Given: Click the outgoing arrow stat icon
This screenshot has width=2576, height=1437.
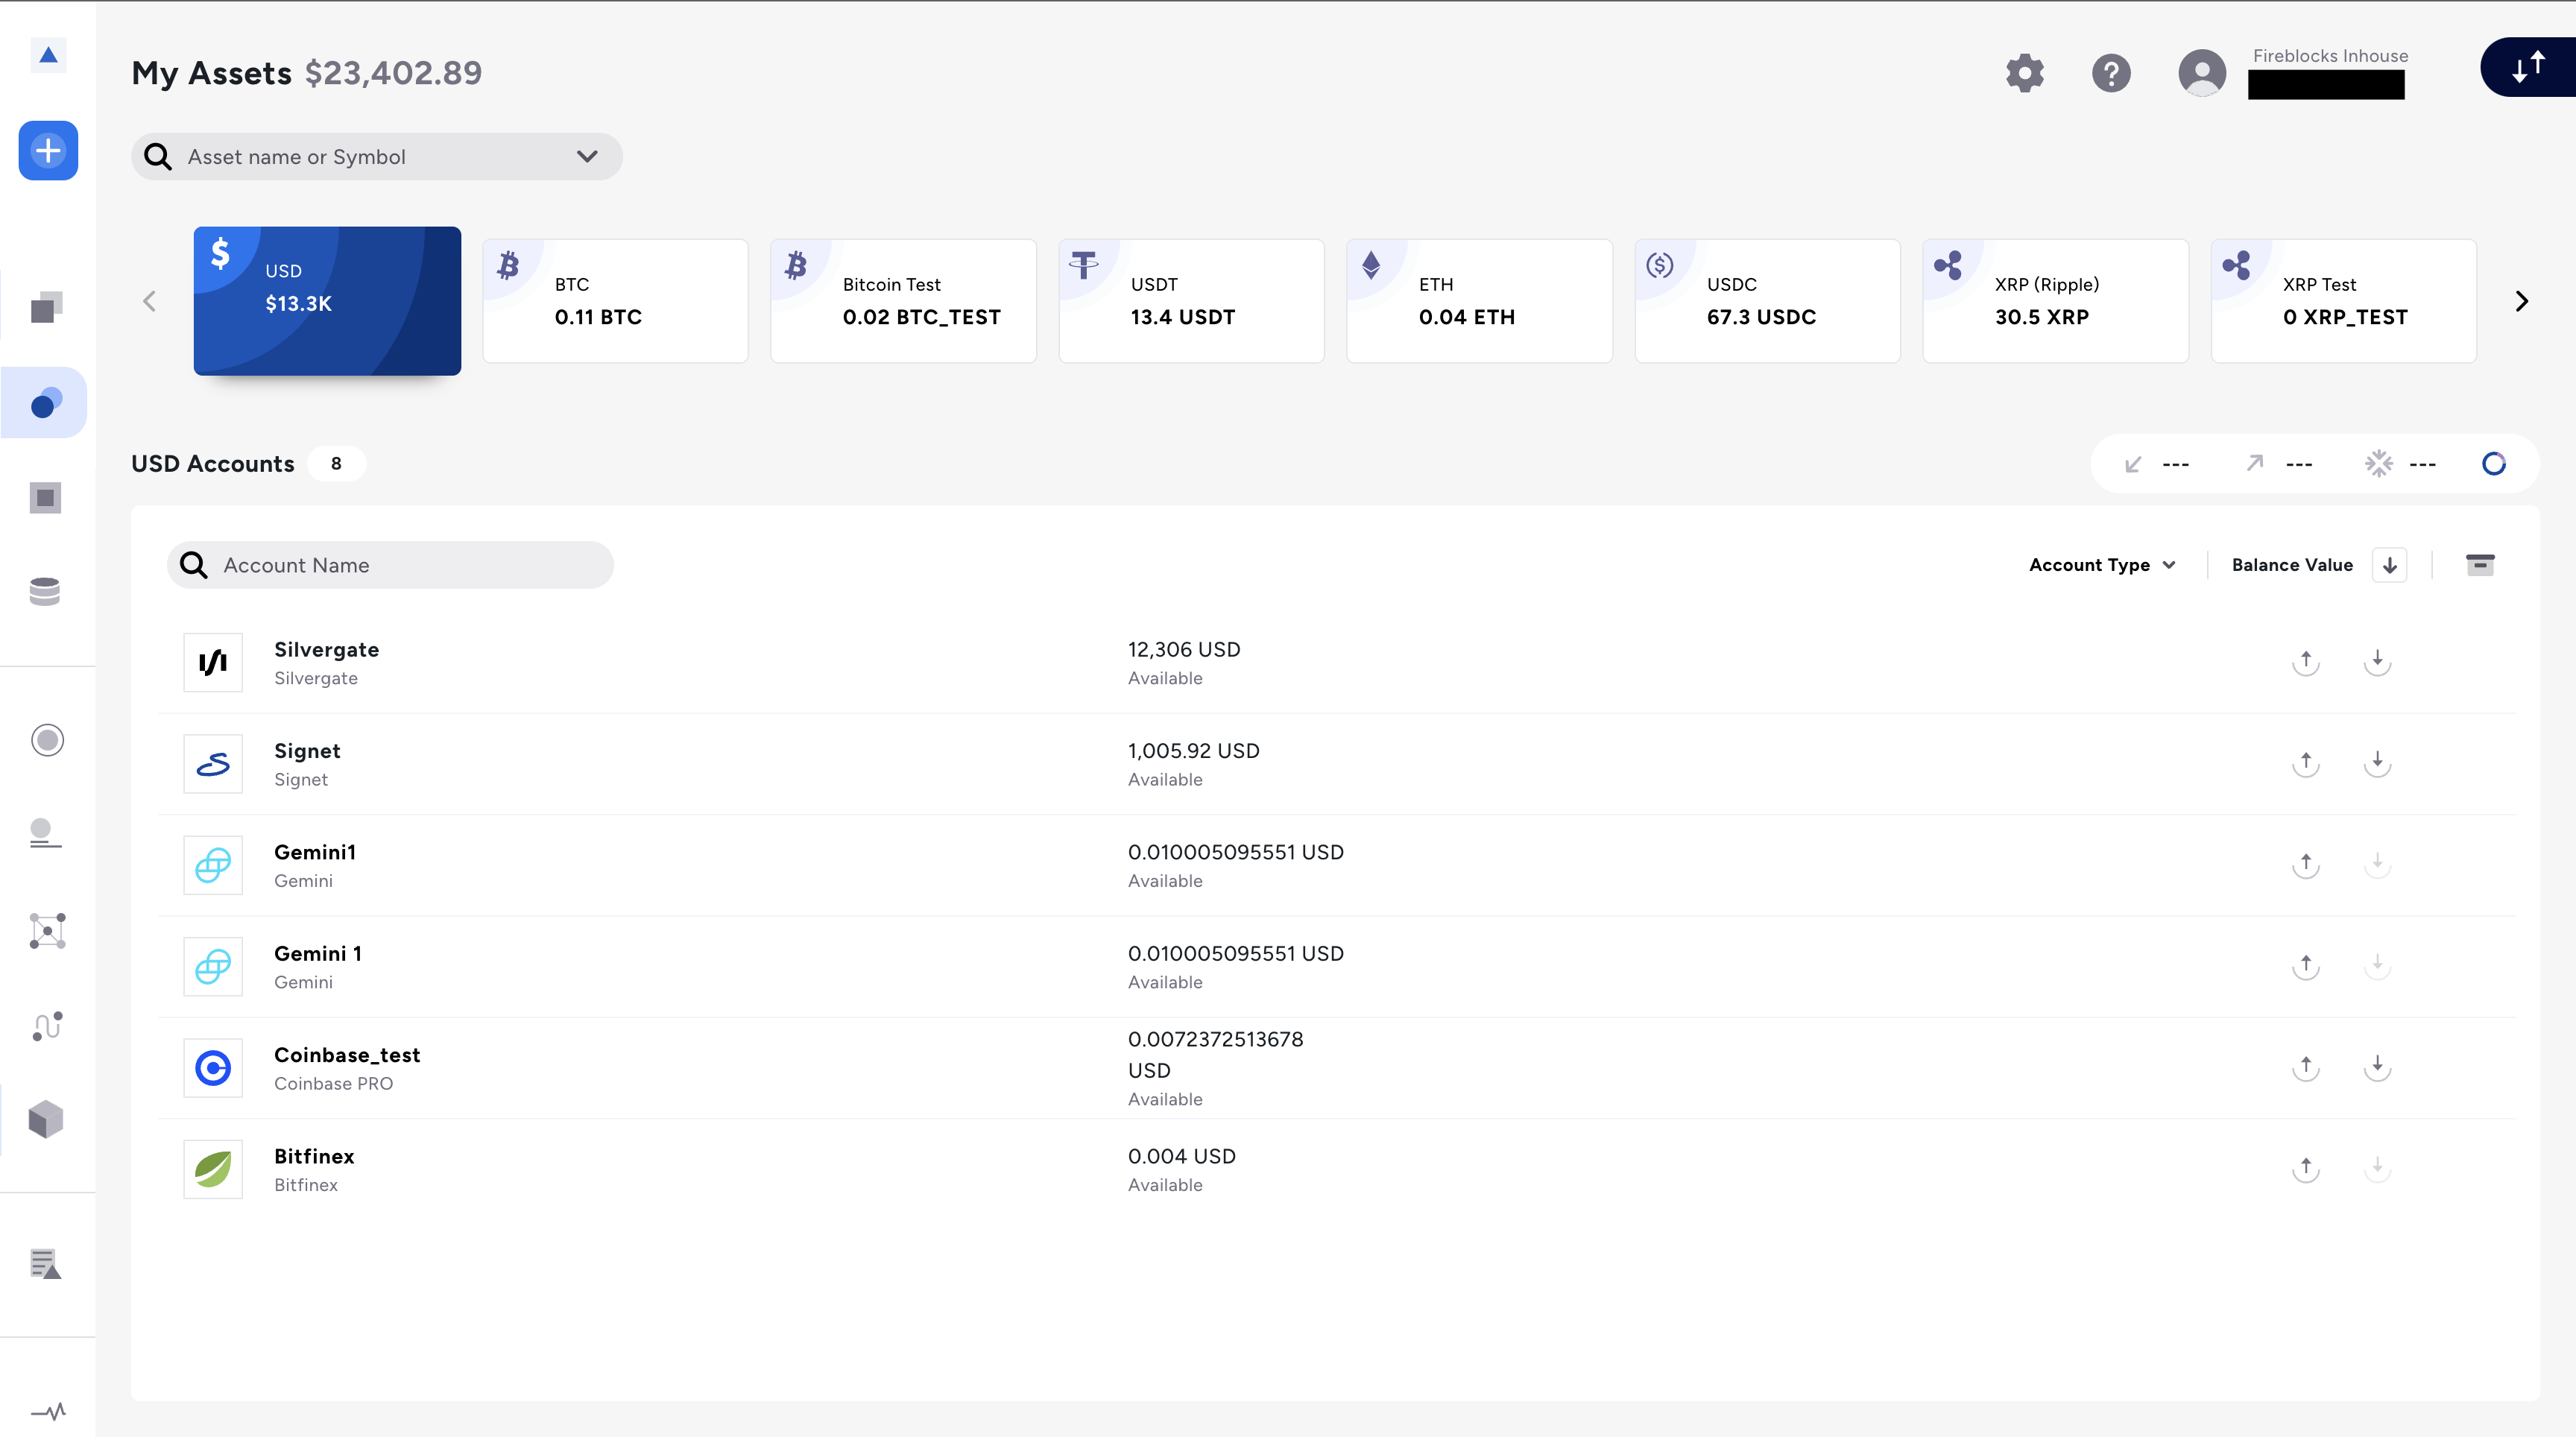Looking at the screenshot, I should pos(2255,463).
